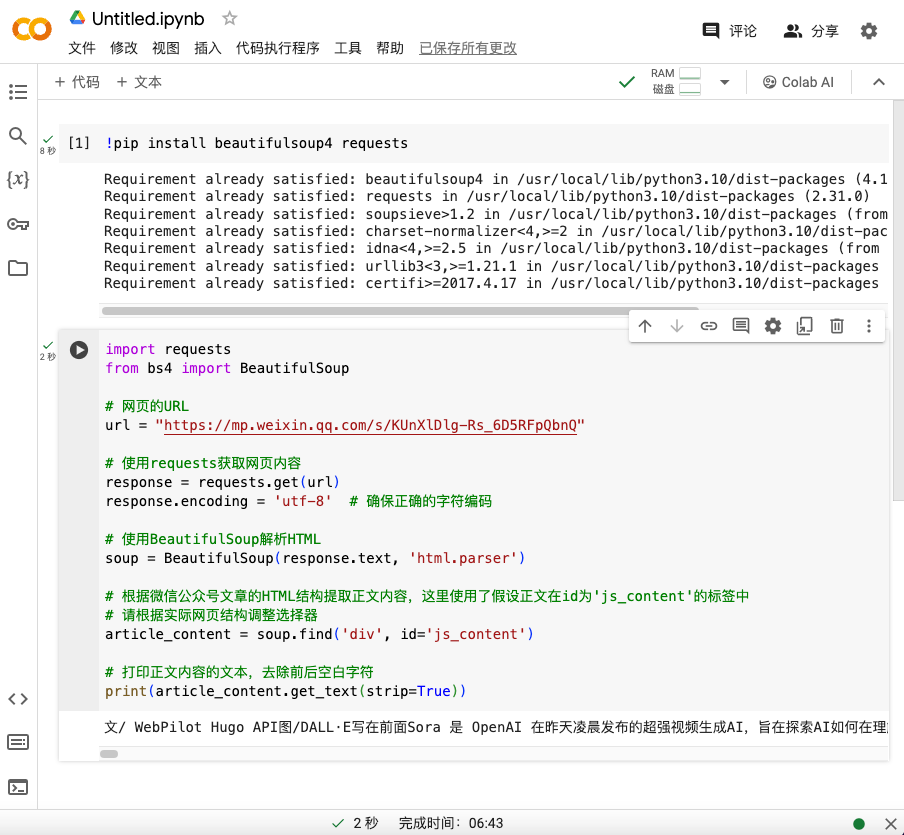The width and height of the screenshot is (904, 835).
Task: Open the variables inspector in the sidebar
Action: click(17, 180)
